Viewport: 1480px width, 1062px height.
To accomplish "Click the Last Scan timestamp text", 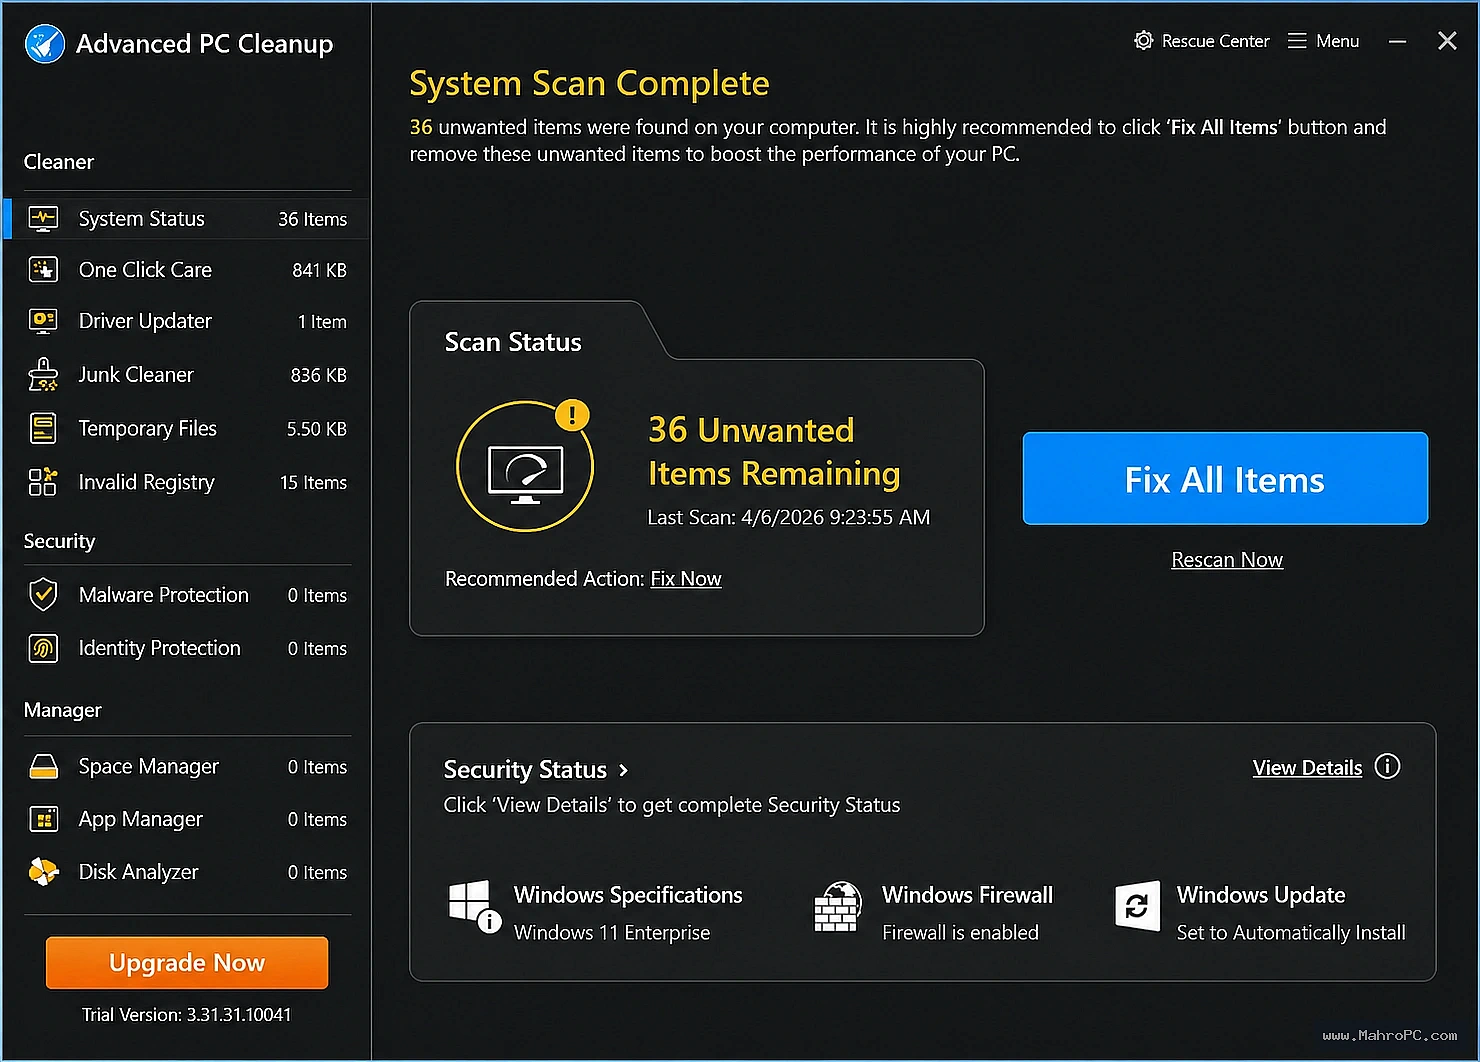I will [788, 518].
